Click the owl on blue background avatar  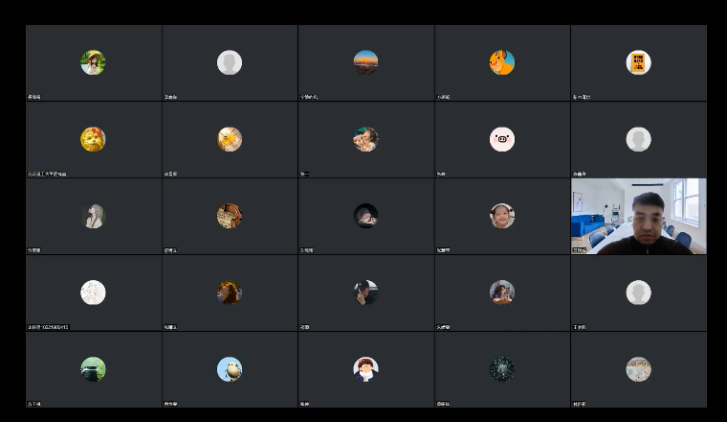(x=230, y=369)
